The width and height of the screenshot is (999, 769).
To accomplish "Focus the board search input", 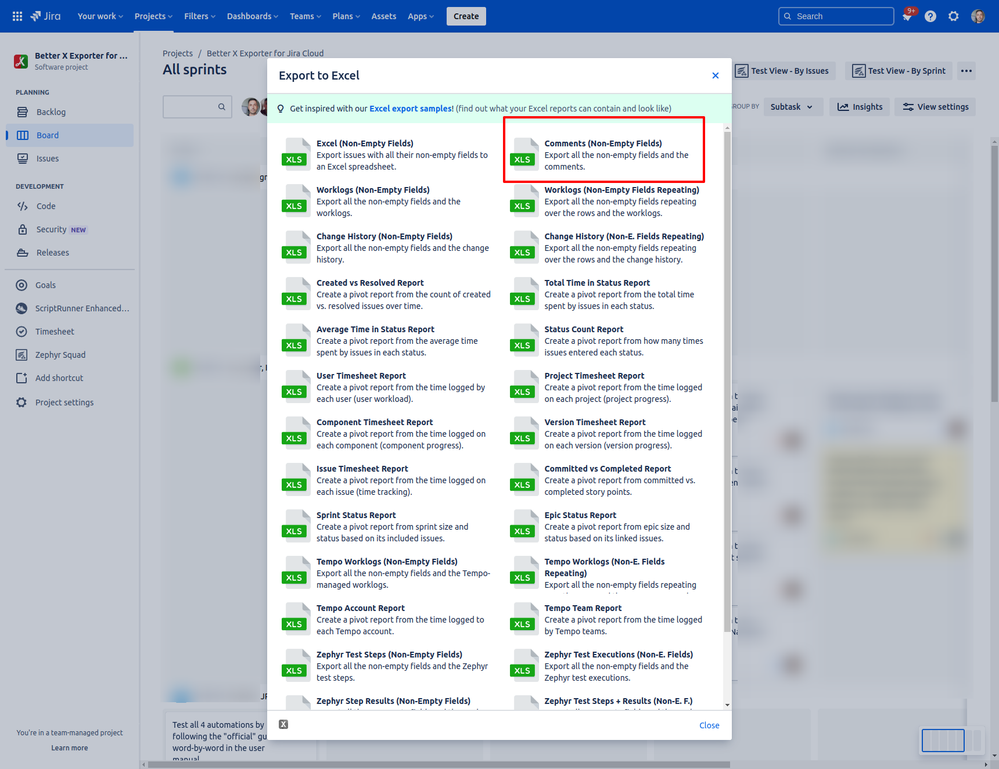I will [x=198, y=107].
